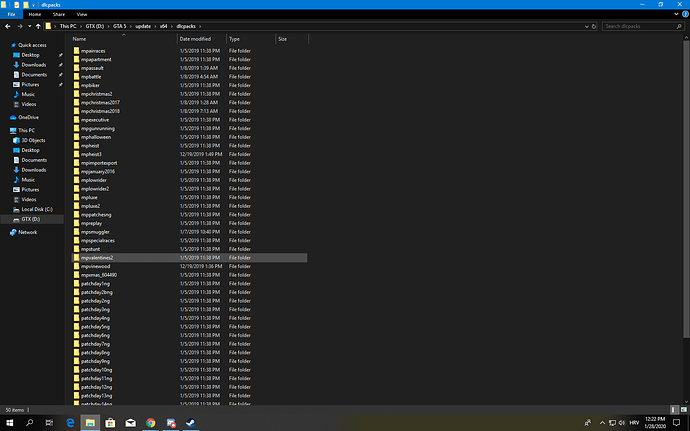690x431 pixels.
Task: Expand the ribbon with the chevron
Action: click(676, 15)
